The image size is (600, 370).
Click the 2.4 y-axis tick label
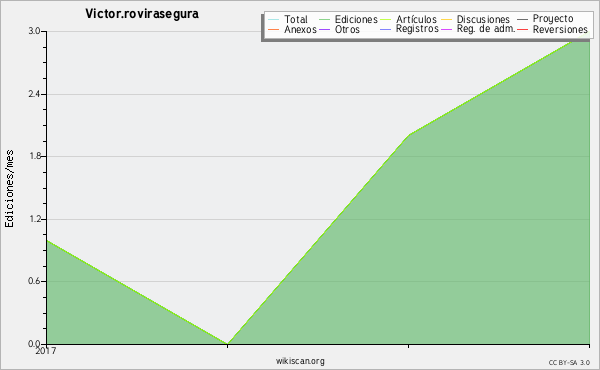(x=34, y=94)
